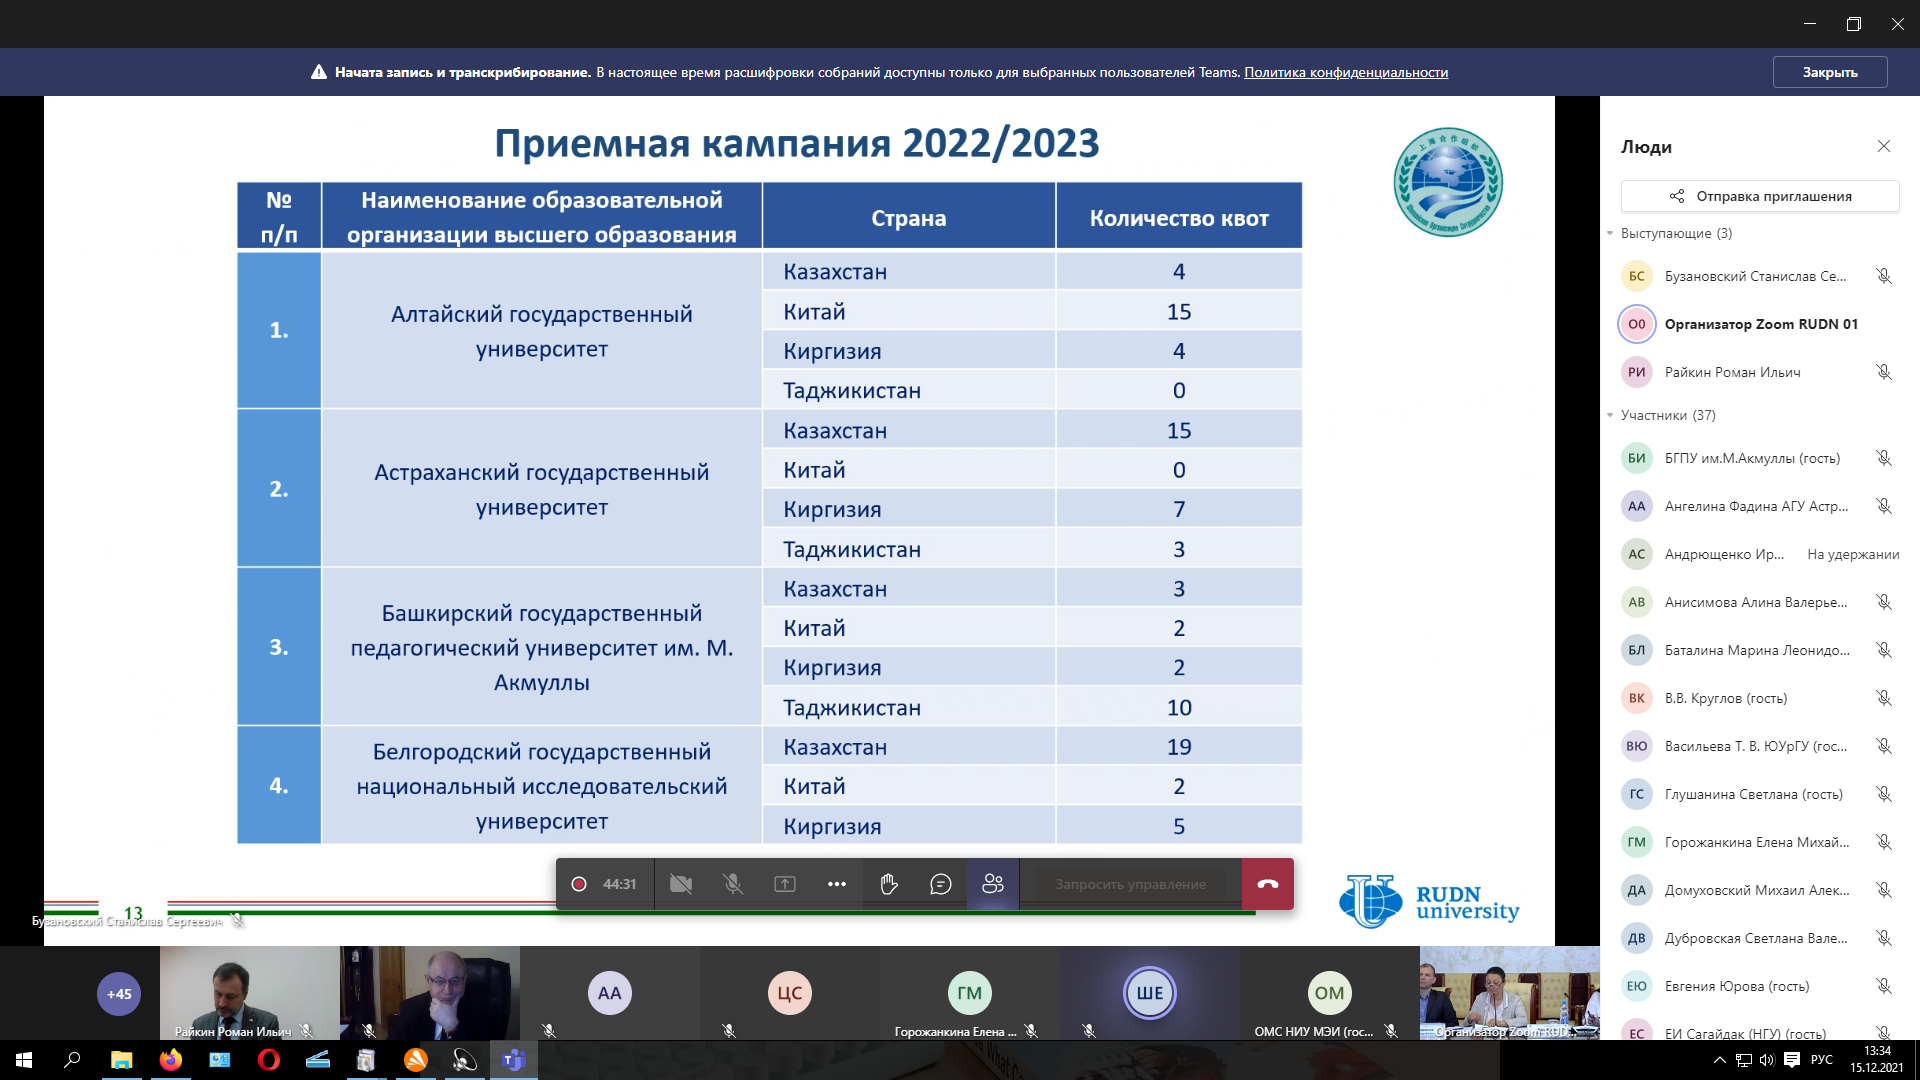
Task: Select Андрющенко participant on hold
Action: (x=1760, y=554)
